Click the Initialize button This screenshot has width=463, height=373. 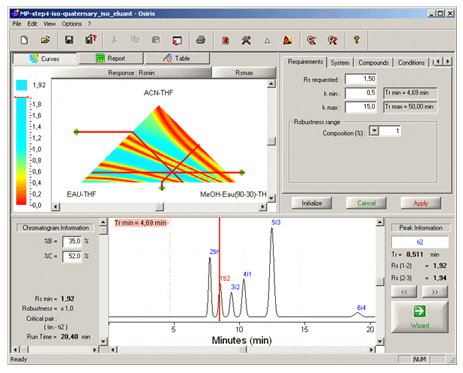click(x=312, y=203)
